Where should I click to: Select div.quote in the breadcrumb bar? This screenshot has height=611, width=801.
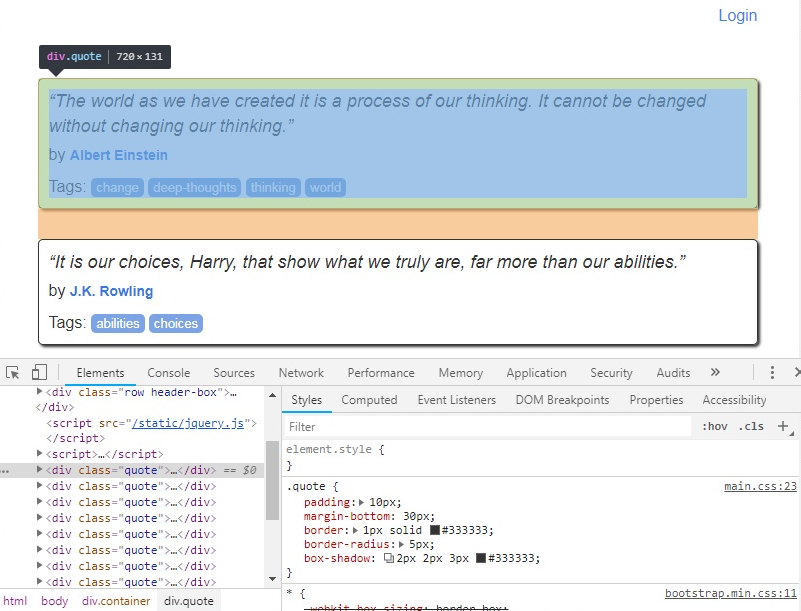[189, 601]
